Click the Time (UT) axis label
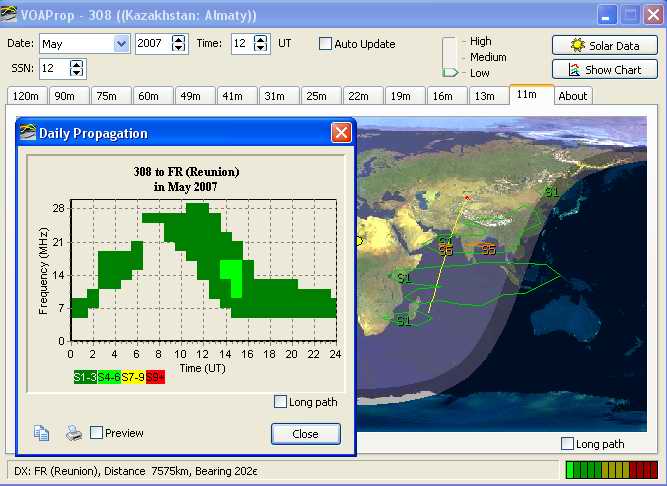 (x=202, y=368)
